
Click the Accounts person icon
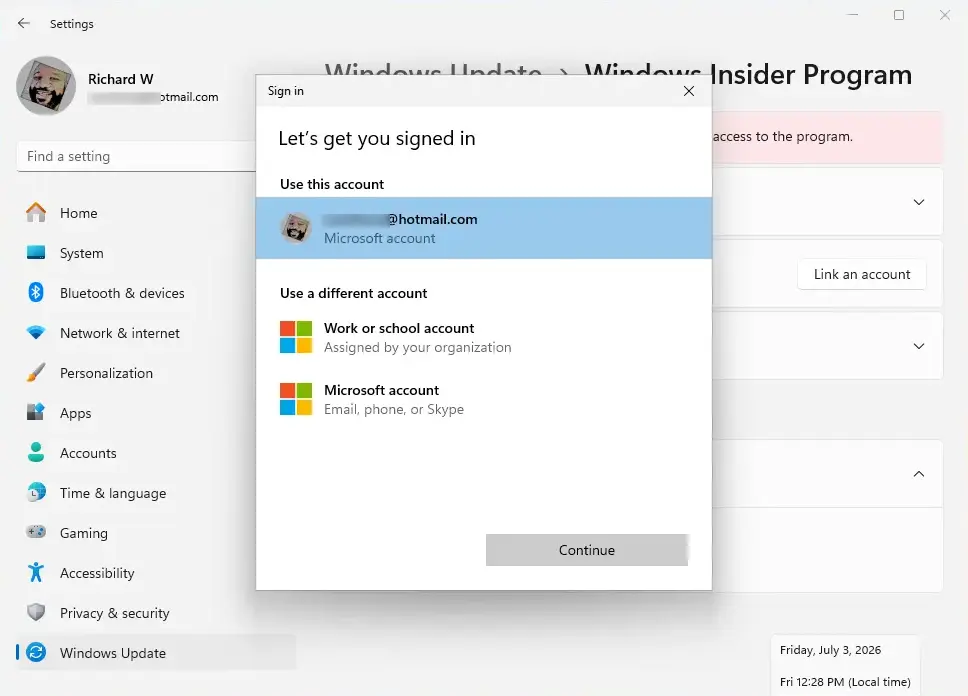click(36, 452)
